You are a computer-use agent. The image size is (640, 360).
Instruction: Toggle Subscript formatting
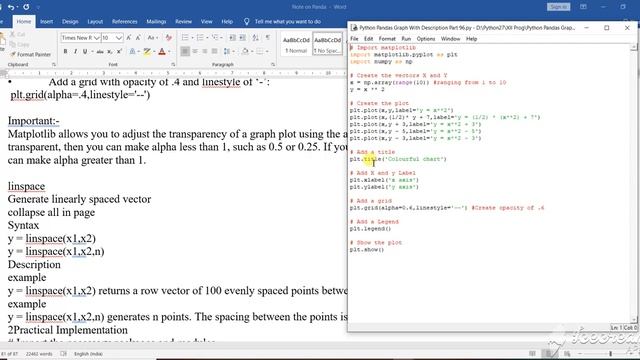110,51
